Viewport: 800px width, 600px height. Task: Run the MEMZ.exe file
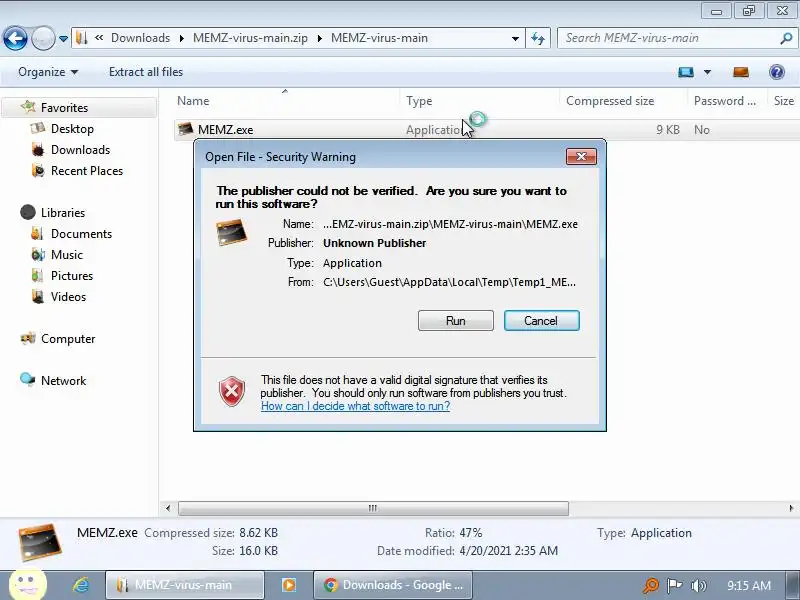(456, 320)
